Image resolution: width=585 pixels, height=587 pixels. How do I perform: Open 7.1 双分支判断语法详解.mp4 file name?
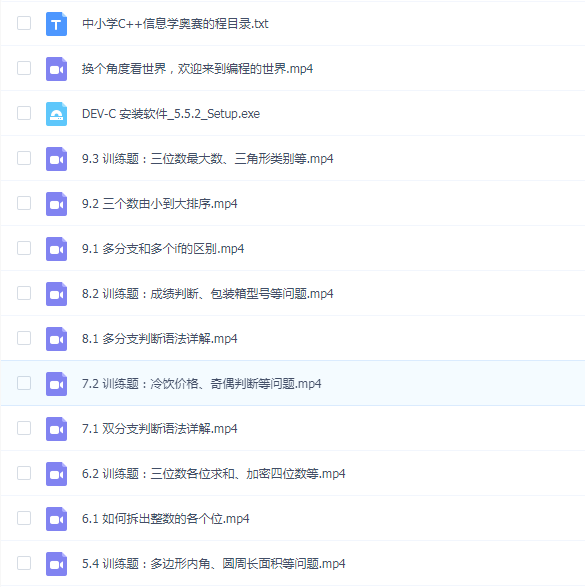coord(159,429)
